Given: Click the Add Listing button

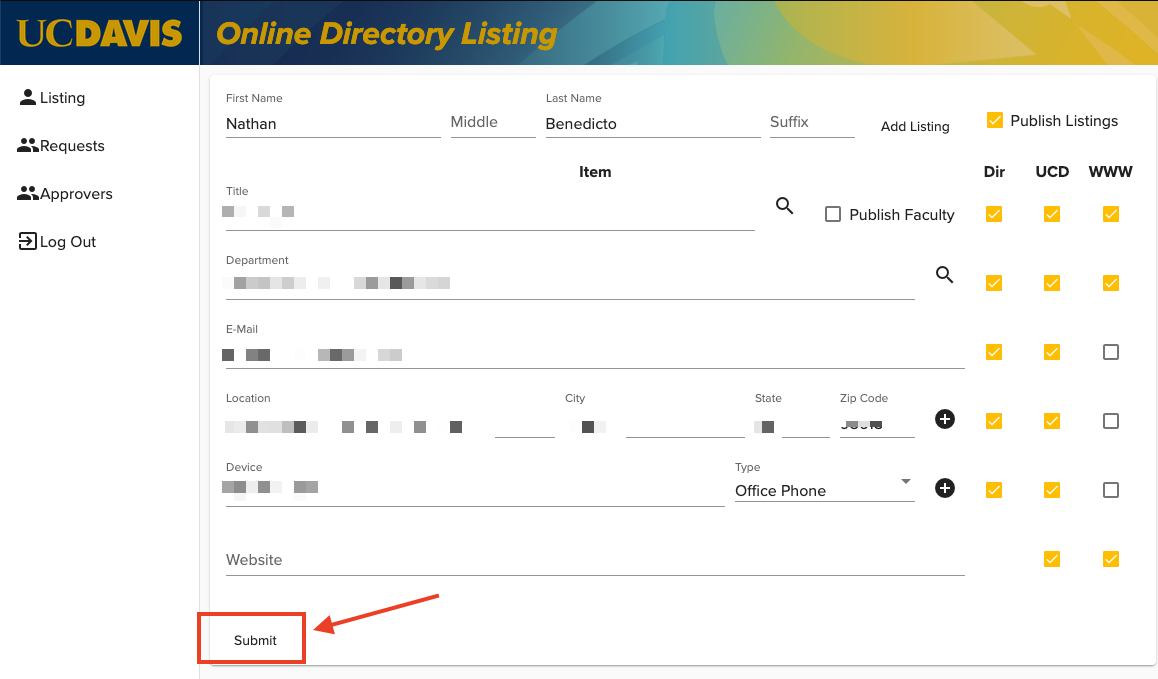Looking at the screenshot, I should (x=915, y=126).
